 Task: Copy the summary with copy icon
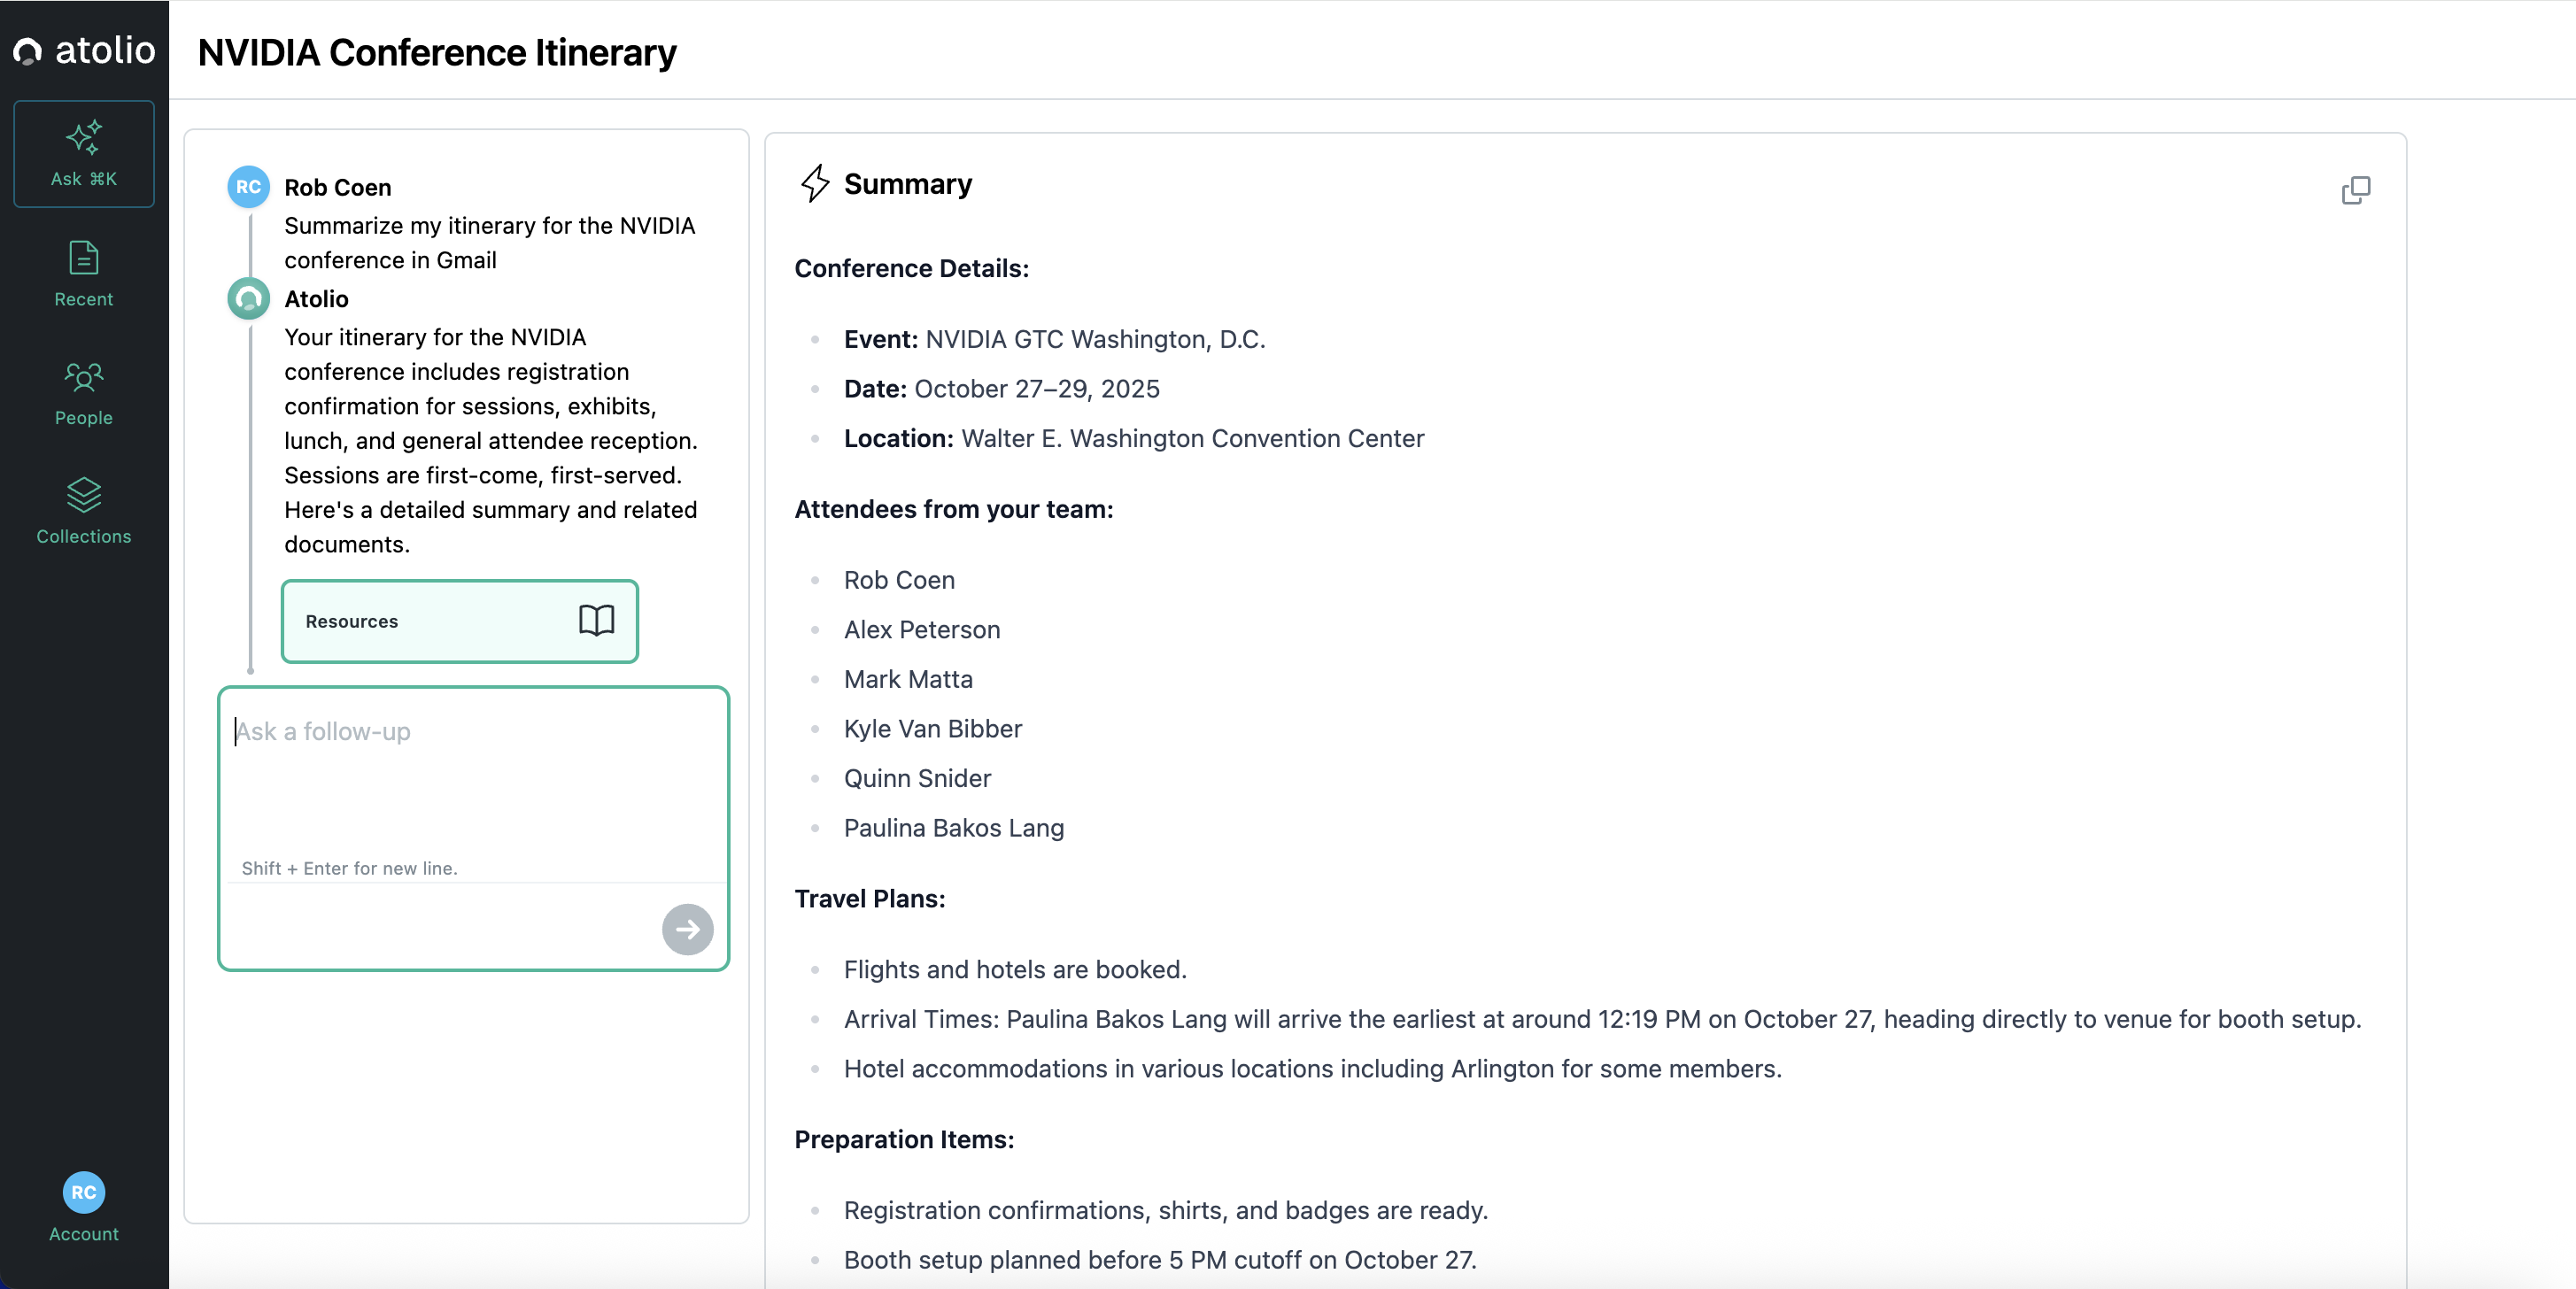(x=2355, y=190)
